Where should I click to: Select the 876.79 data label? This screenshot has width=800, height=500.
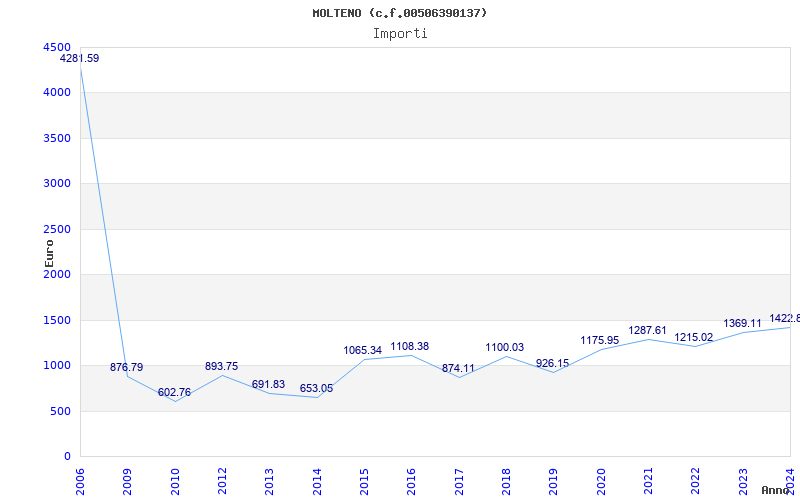[127, 367]
